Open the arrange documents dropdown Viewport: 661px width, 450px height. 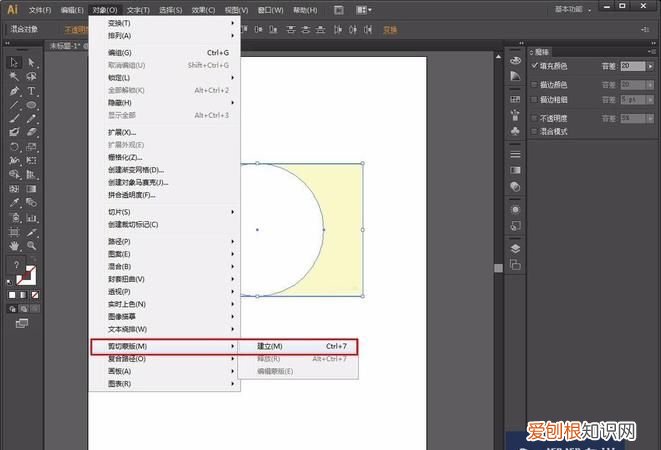363,10
